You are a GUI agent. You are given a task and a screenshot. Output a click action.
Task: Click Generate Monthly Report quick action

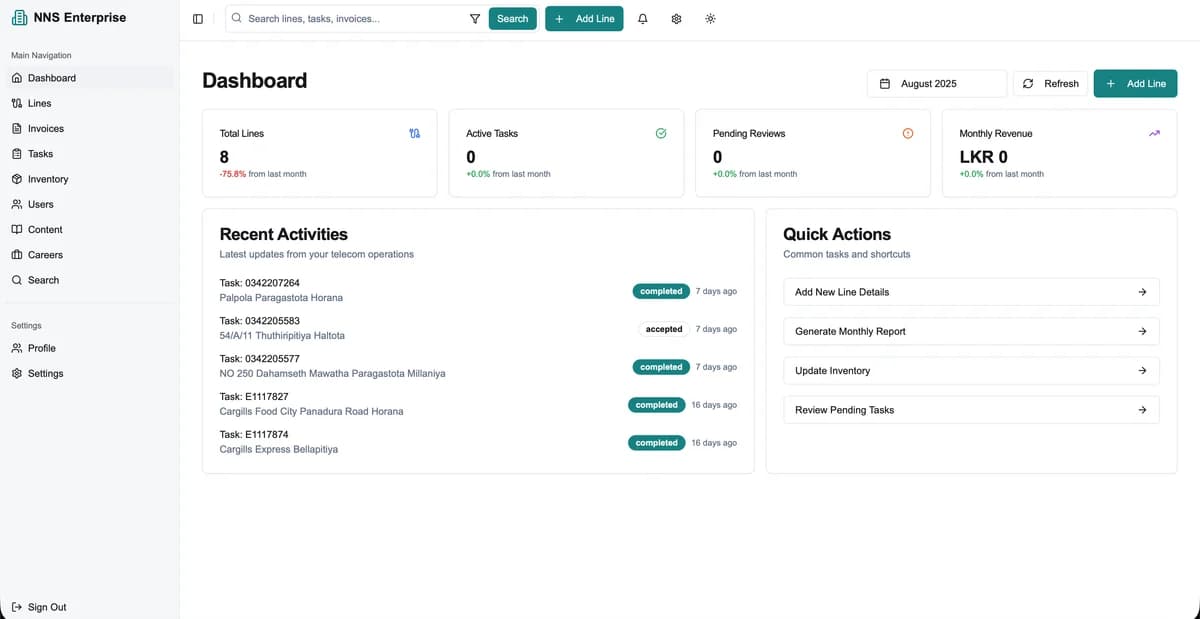pos(971,331)
